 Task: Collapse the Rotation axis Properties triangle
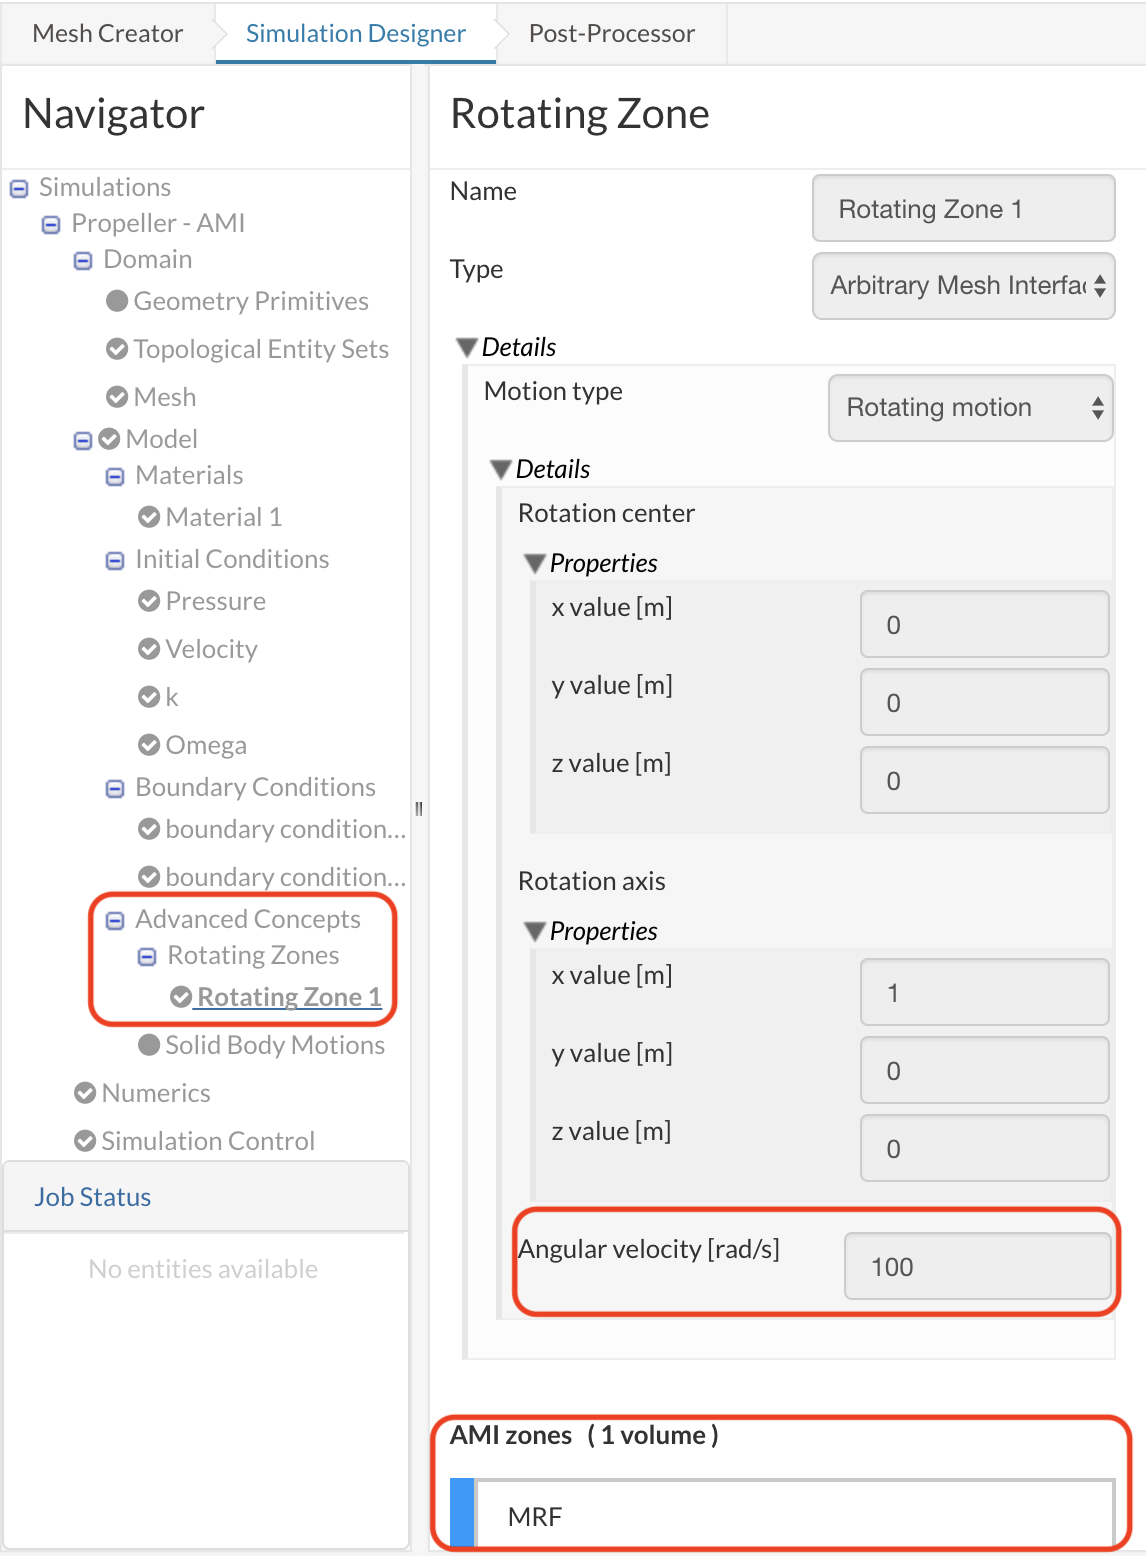tap(535, 932)
